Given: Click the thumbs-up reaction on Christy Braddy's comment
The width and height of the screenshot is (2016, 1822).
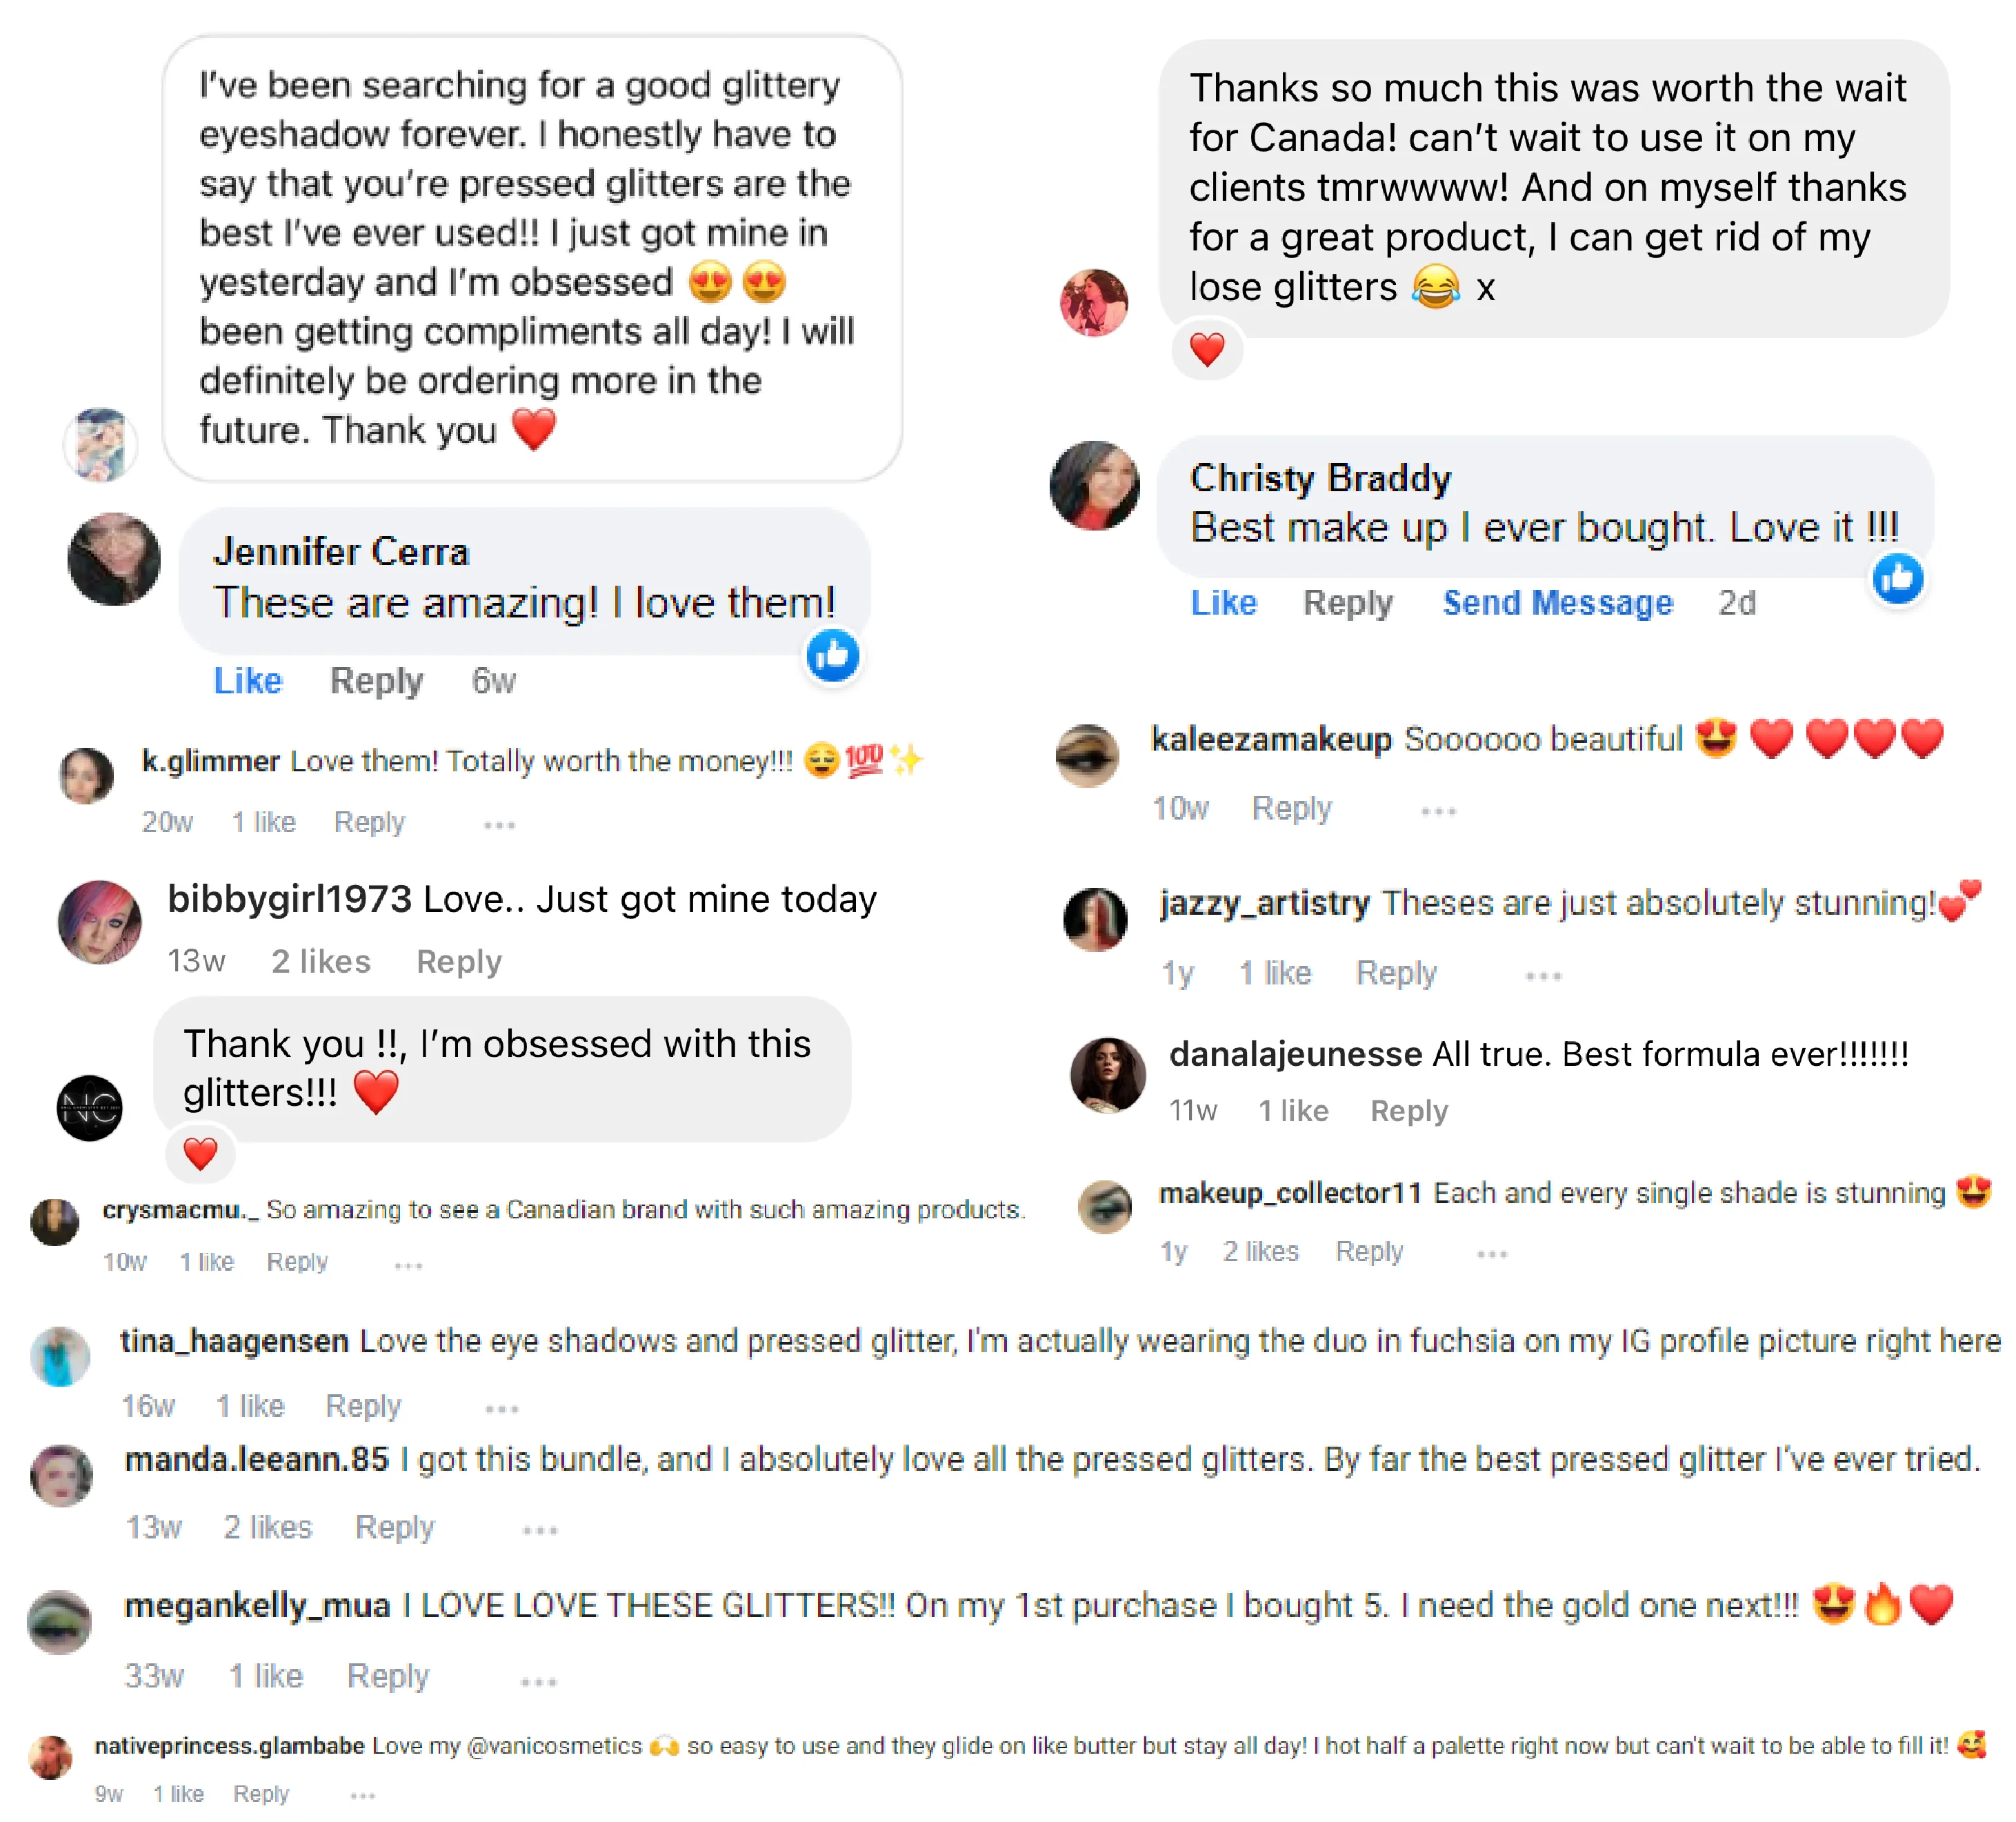Looking at the screenshot, I should [1897, 578].
